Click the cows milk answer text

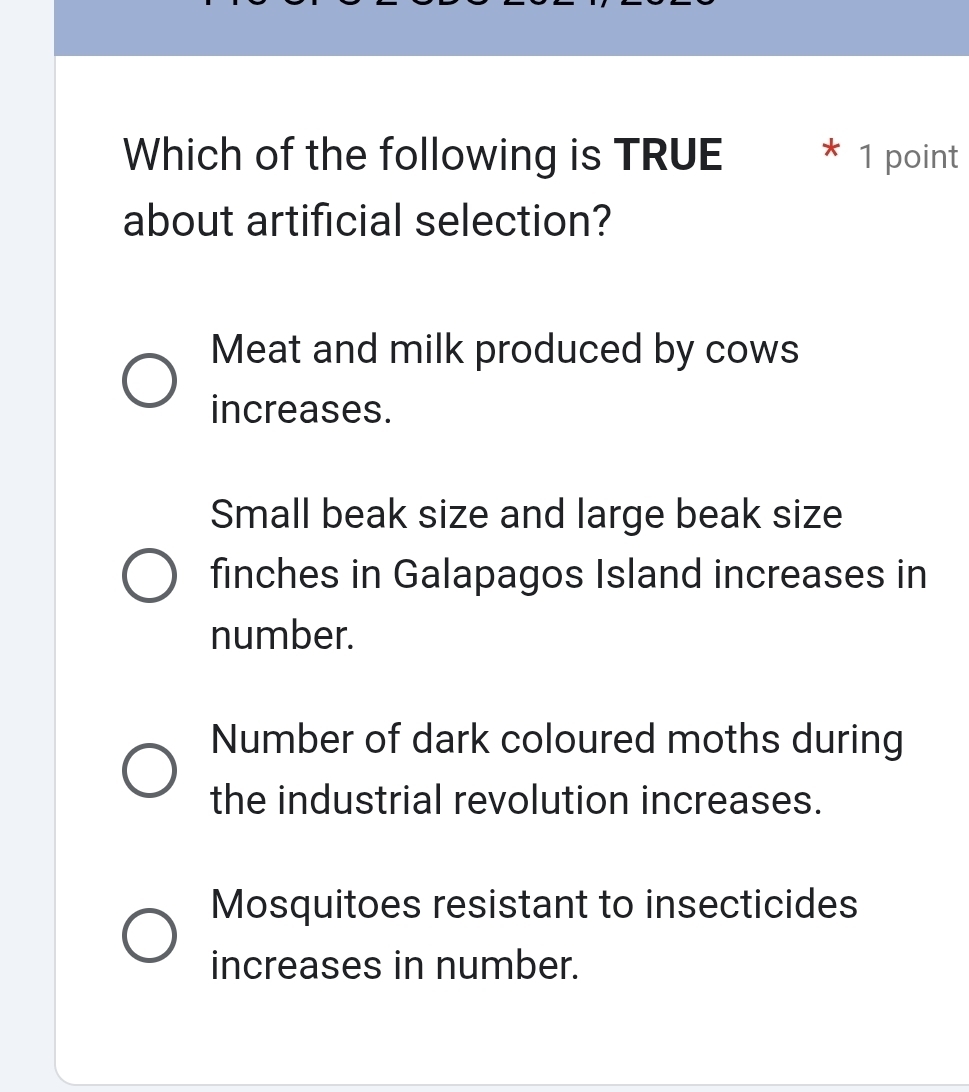coord(505,350)
